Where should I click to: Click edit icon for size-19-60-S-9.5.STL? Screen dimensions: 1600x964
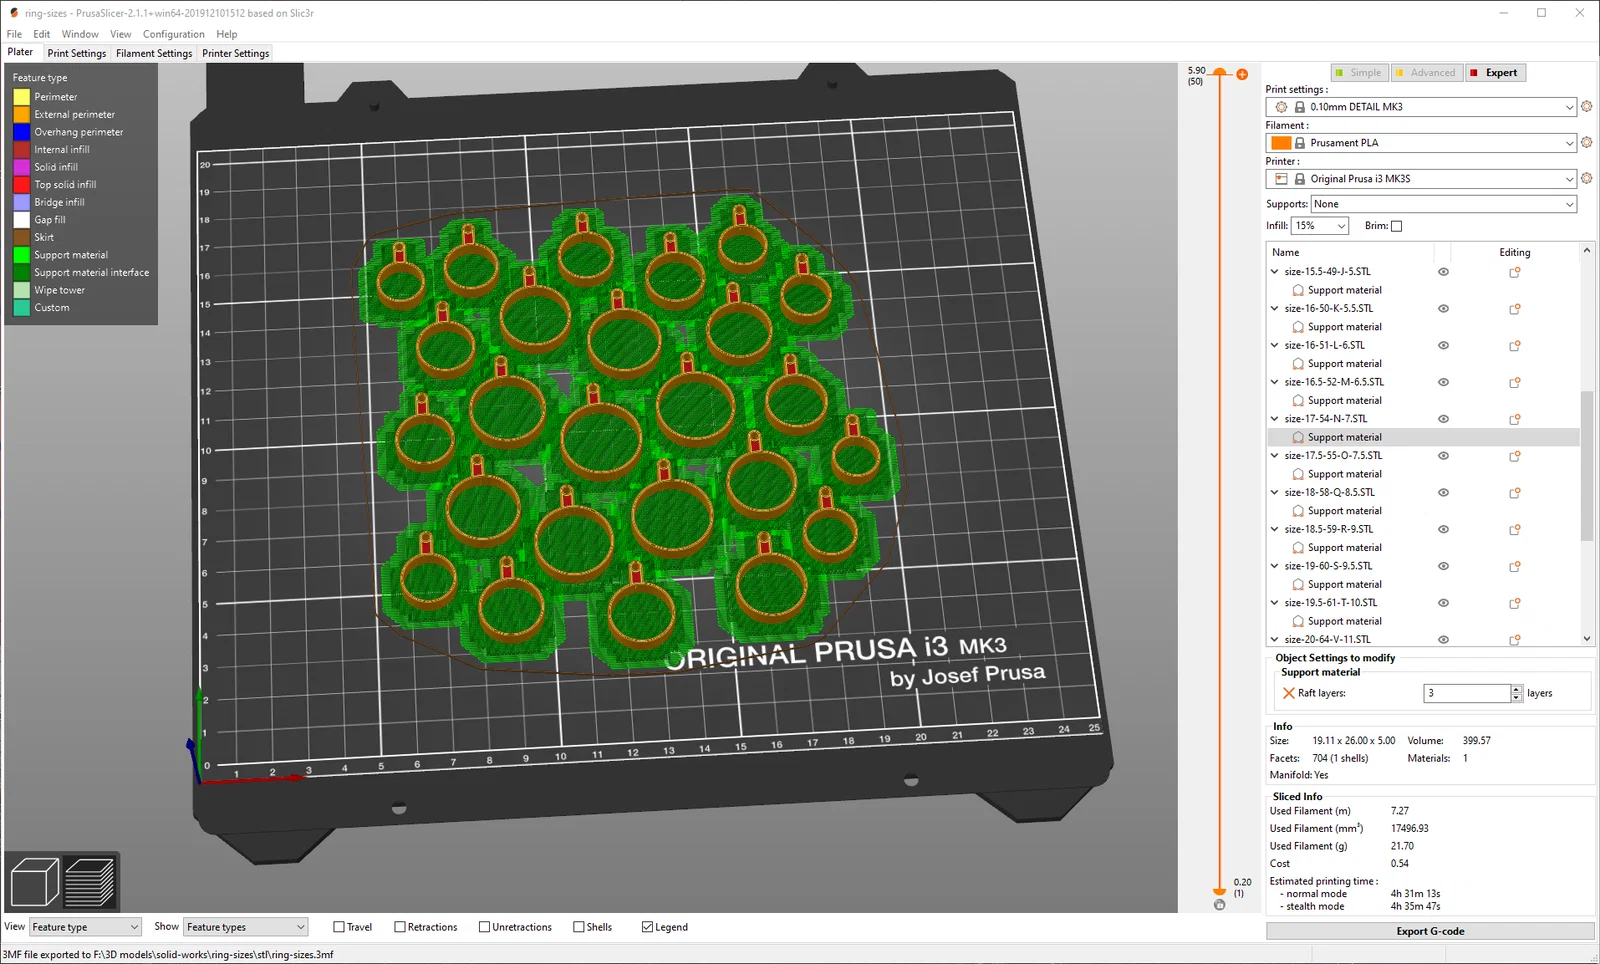[x=1515, y=566]
